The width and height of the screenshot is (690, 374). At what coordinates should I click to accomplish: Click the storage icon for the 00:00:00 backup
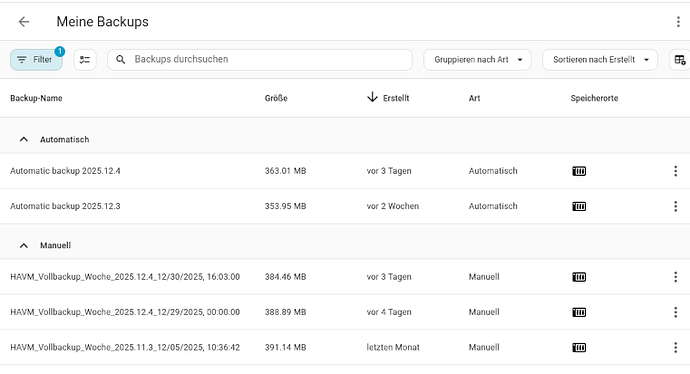579,312
